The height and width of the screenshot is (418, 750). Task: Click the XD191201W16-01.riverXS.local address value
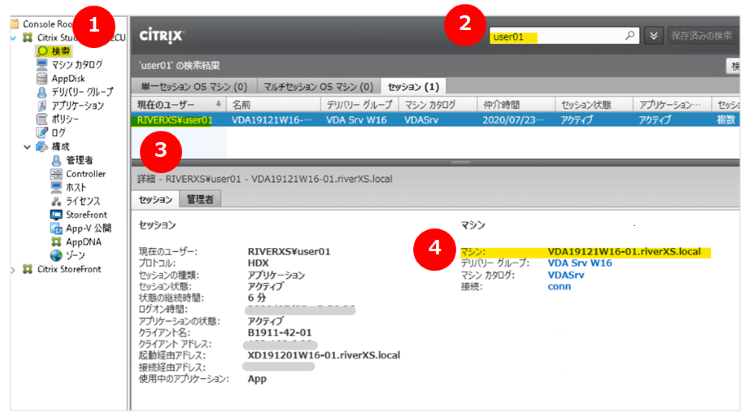point(324,355)
